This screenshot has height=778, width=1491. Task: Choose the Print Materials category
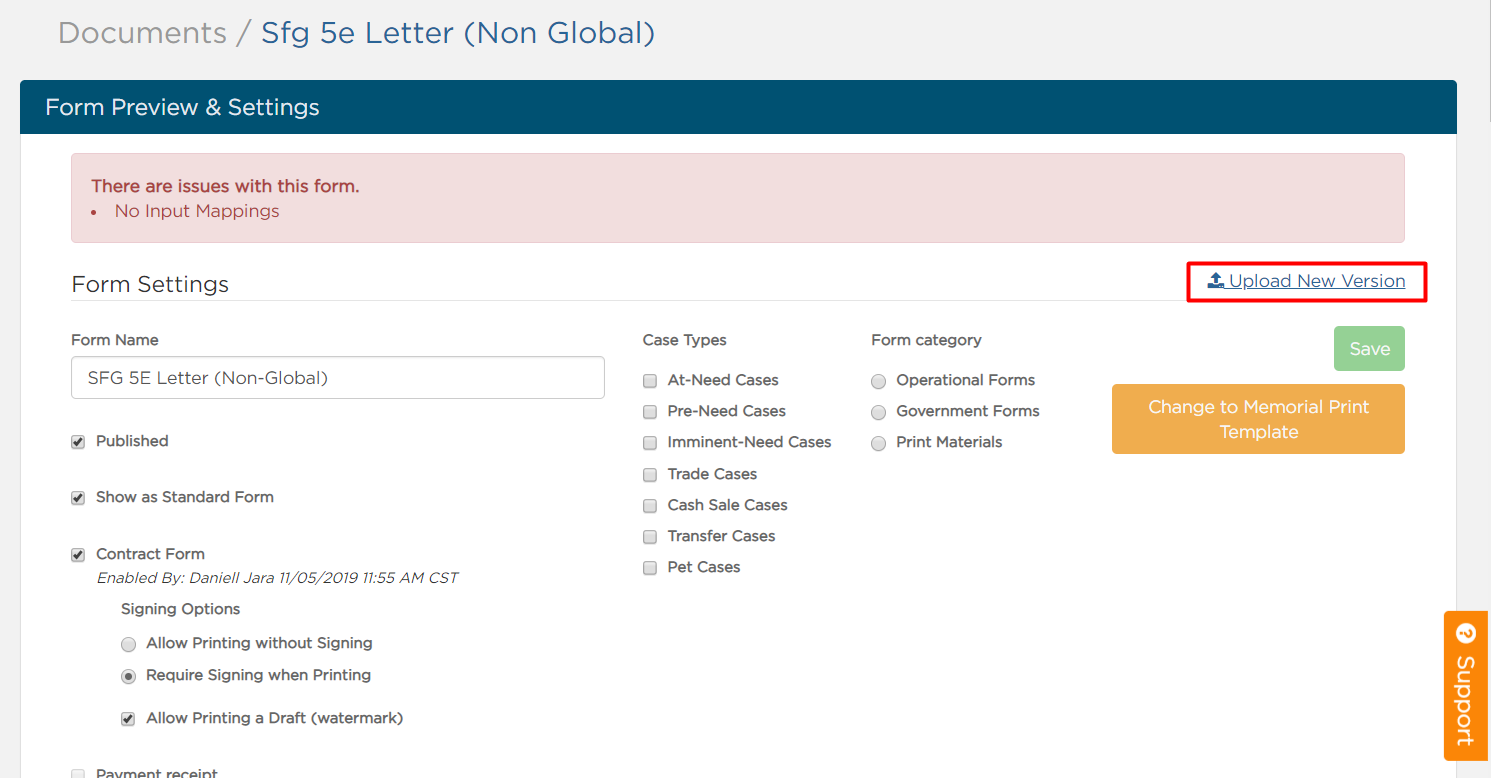(878, 443)
